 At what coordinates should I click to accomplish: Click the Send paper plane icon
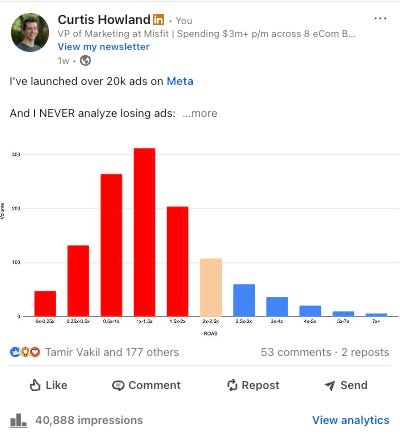click(x=330, y=386)
